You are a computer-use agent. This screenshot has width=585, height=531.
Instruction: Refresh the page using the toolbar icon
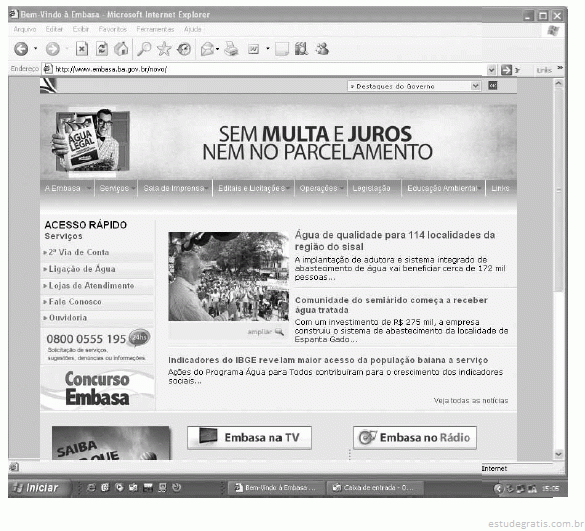pos(102,49)
